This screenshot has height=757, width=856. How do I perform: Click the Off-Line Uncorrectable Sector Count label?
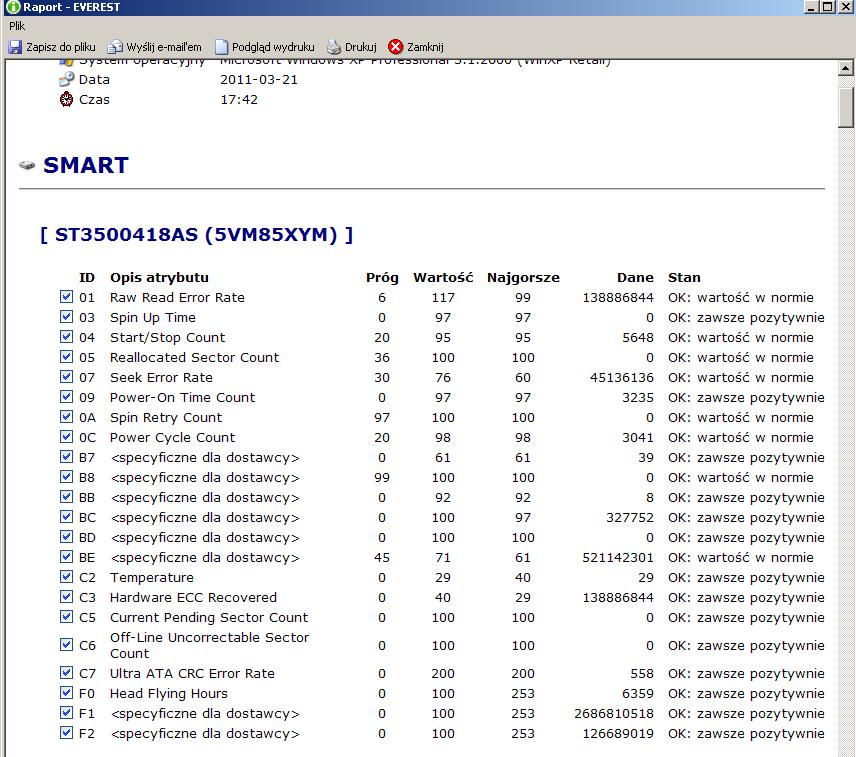point(209,645)
